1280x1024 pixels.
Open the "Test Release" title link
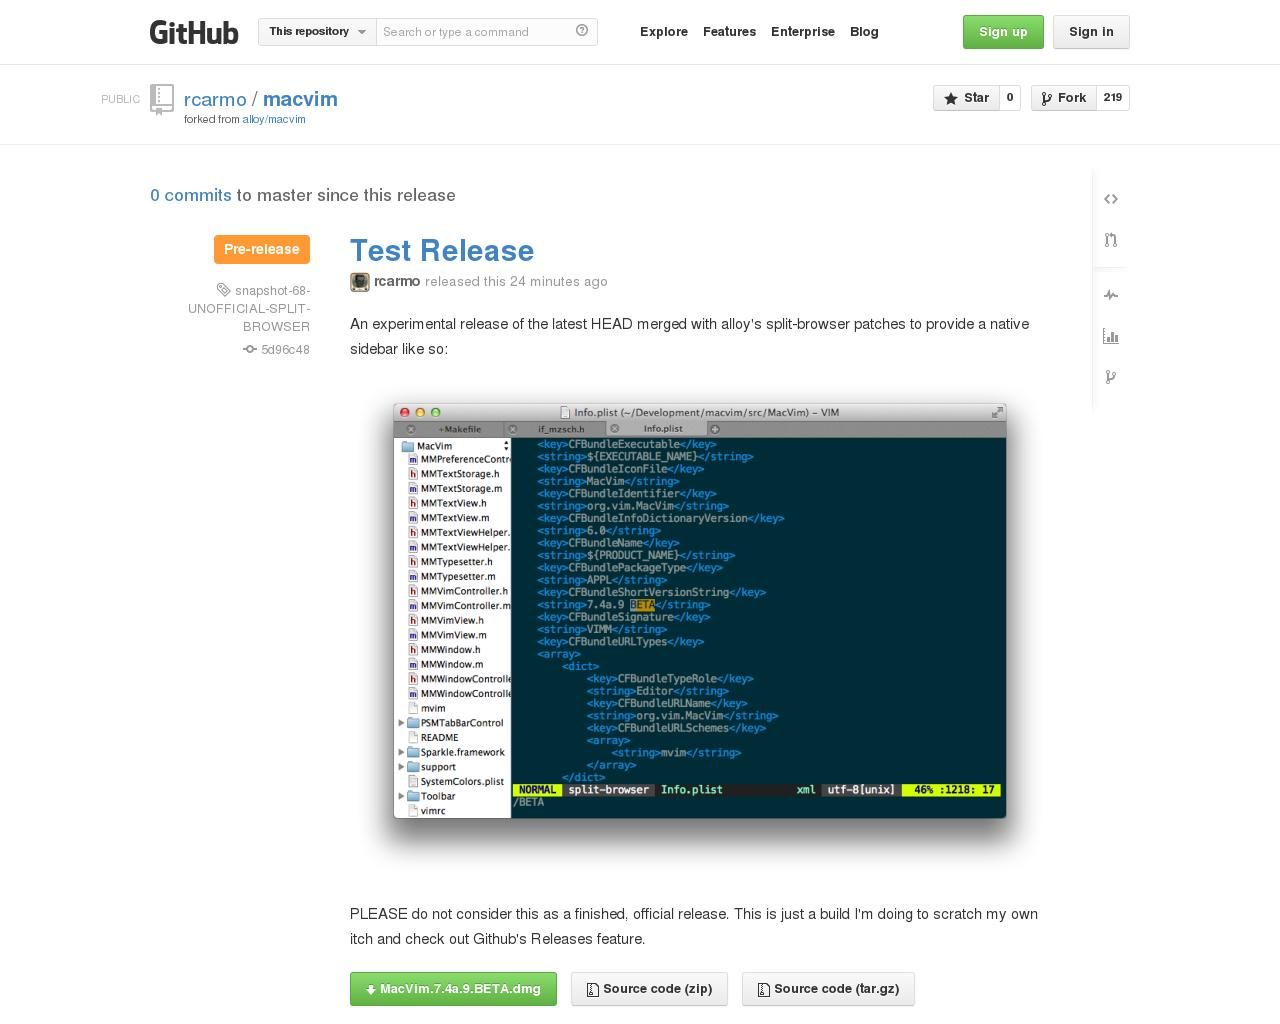(x=442, y=250)
